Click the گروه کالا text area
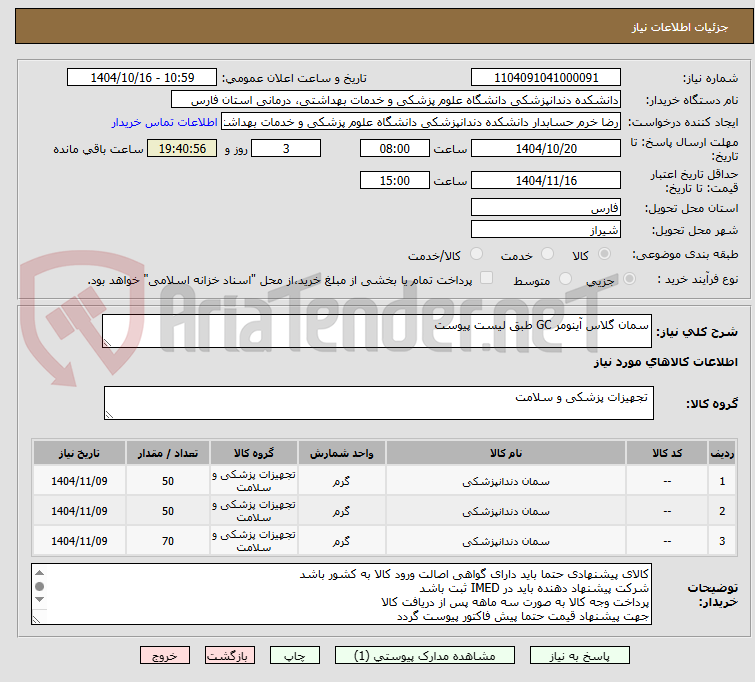The width and height of the screenshot is (755, 682). coord(378,403)
